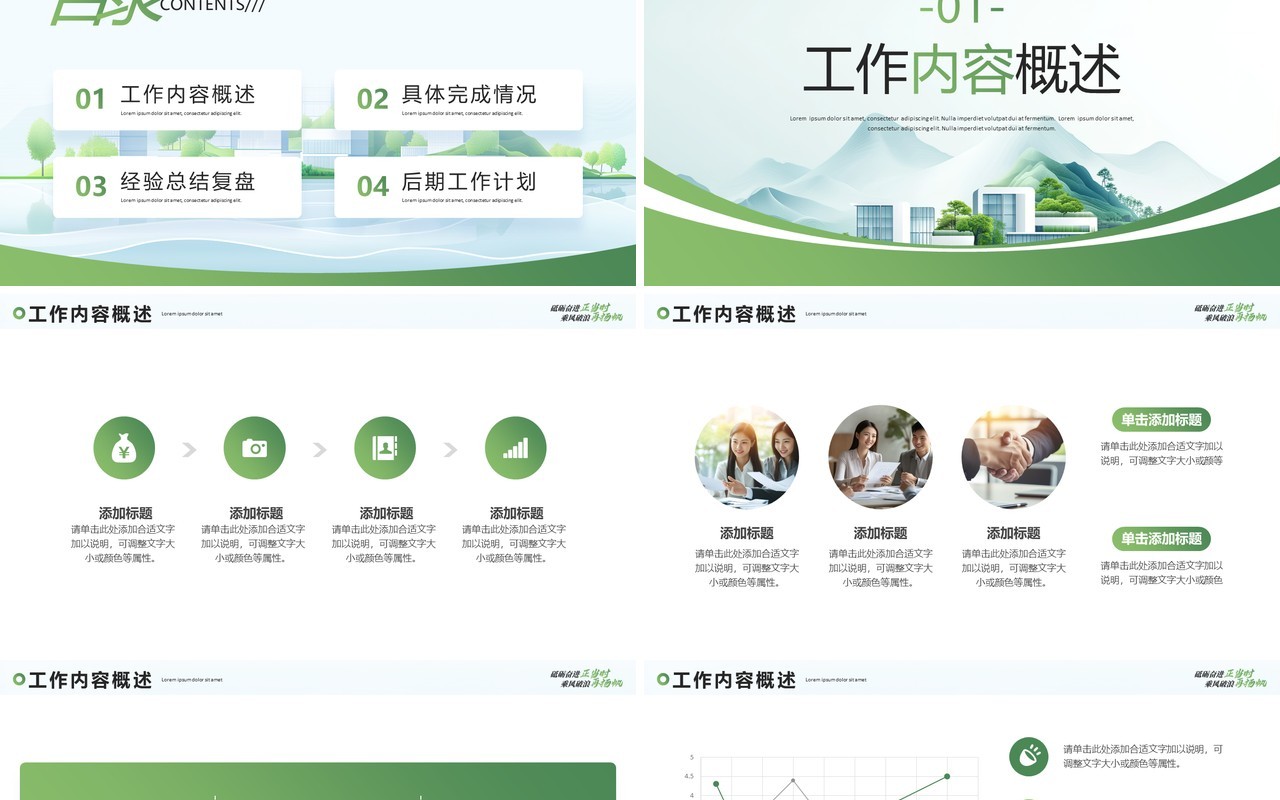Click 添加标题 under the bar chart icon
Image resolution: width=1280 pixels, height=800 pixels.
pyautogui.click(x=516, y=513)
